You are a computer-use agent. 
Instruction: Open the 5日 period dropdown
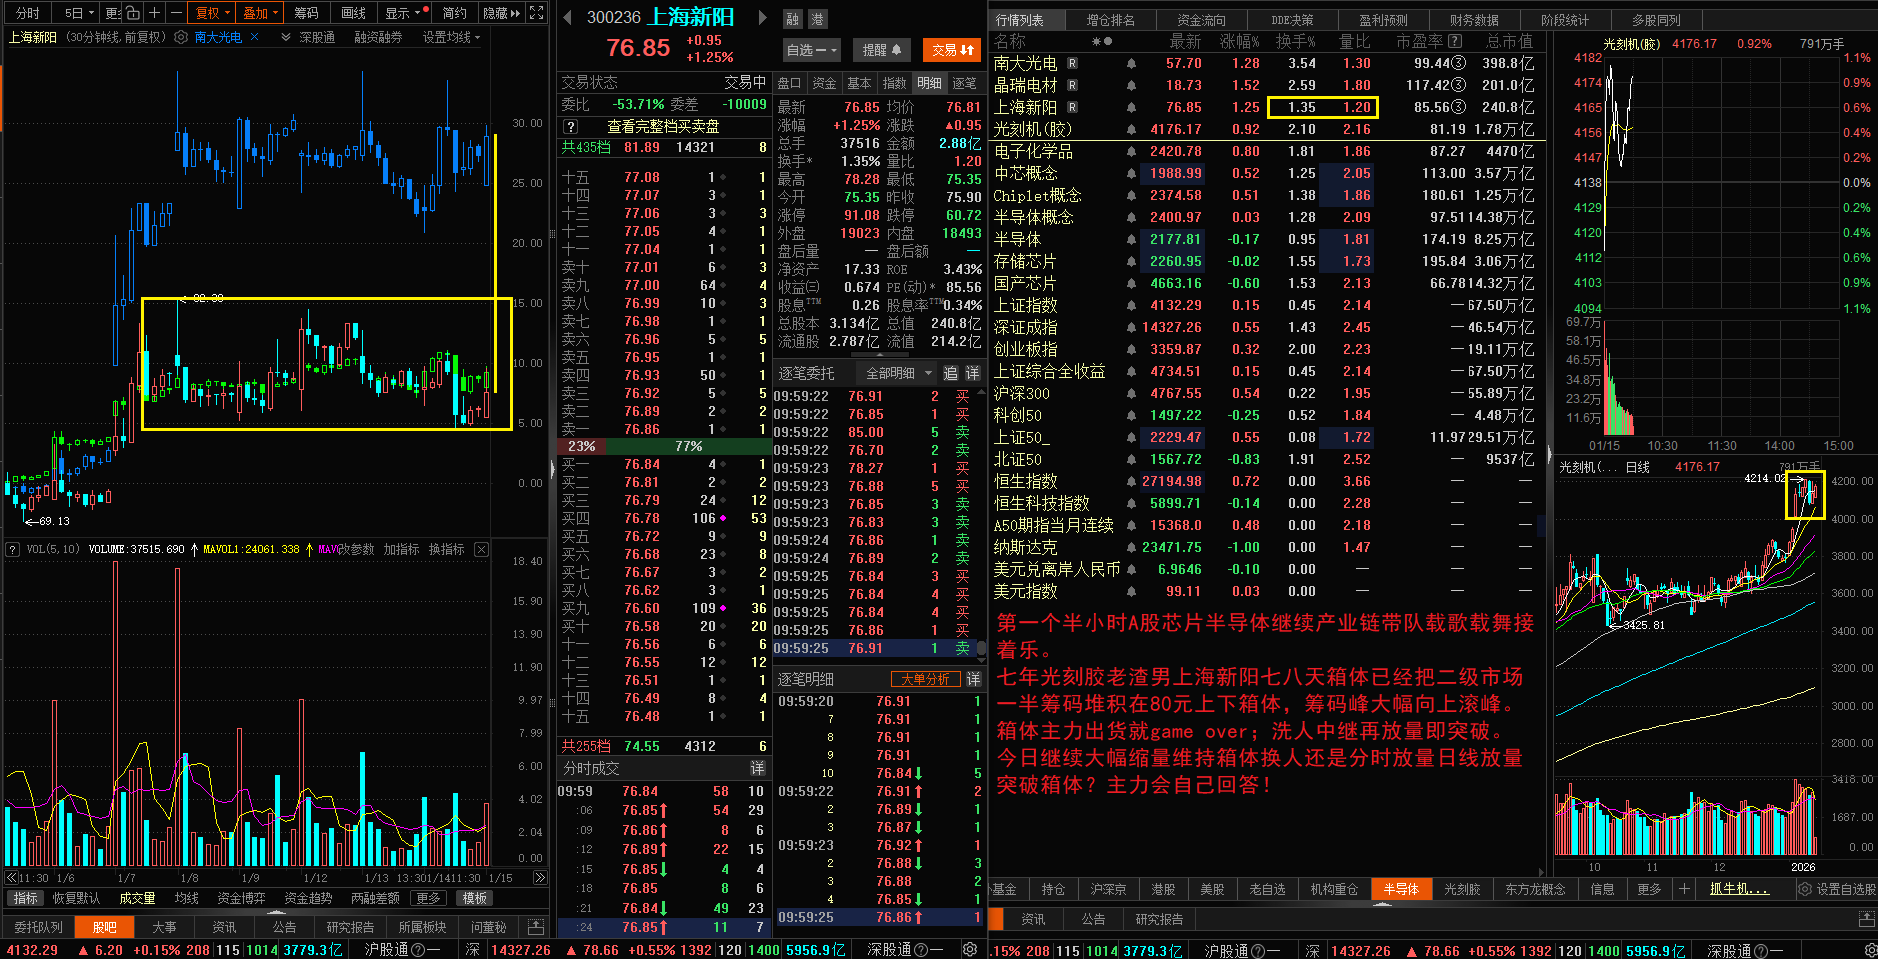[x=79, y=13]
